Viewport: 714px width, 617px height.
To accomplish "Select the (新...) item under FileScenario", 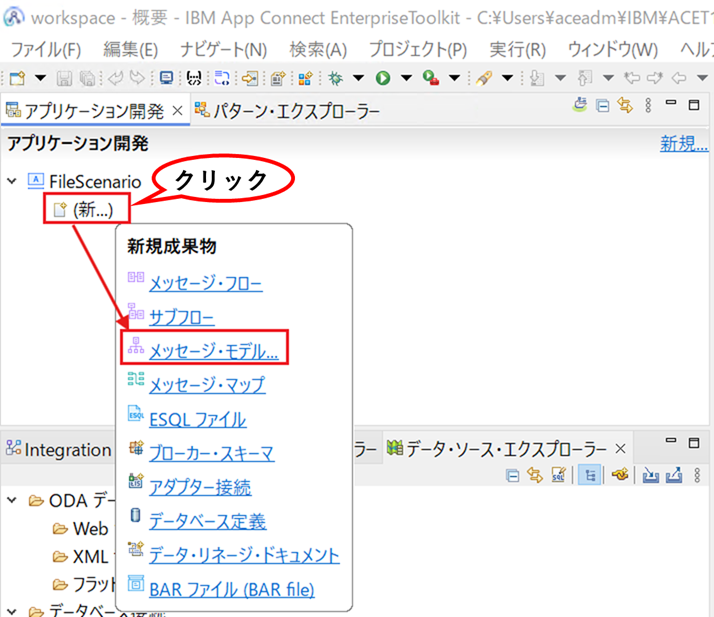I will point(84,210).
